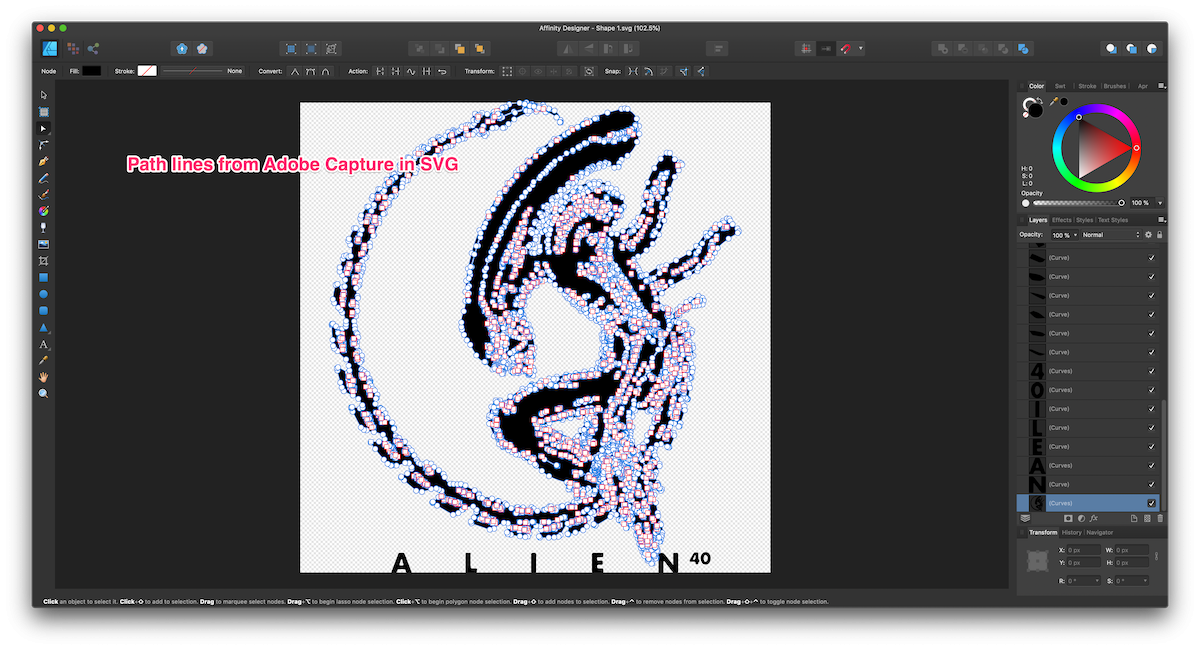Switch to the Brushes tab
Image resolution: width=1200 pixels, height=650 pixels.
[1114, 86]
